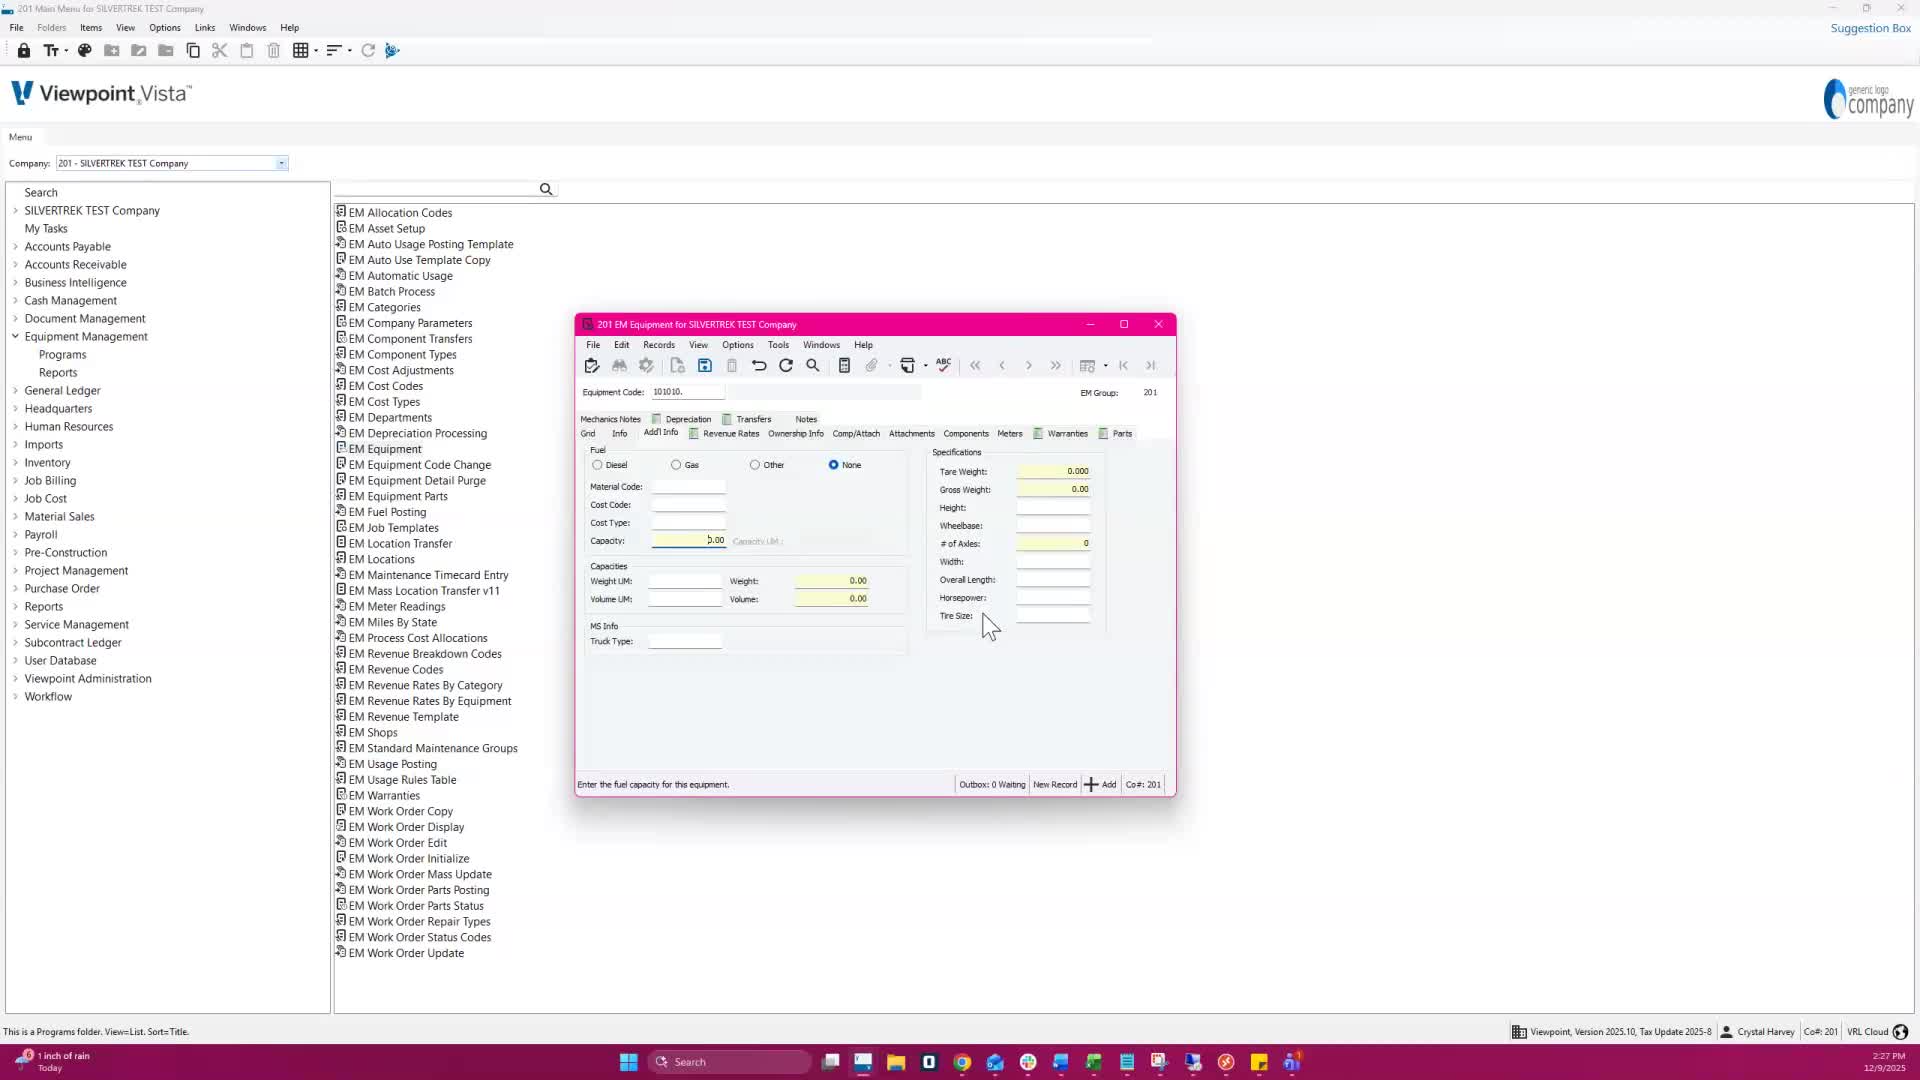Click the save record icon
This screenshot has width=1920, height=1080.
pos(705,366)
